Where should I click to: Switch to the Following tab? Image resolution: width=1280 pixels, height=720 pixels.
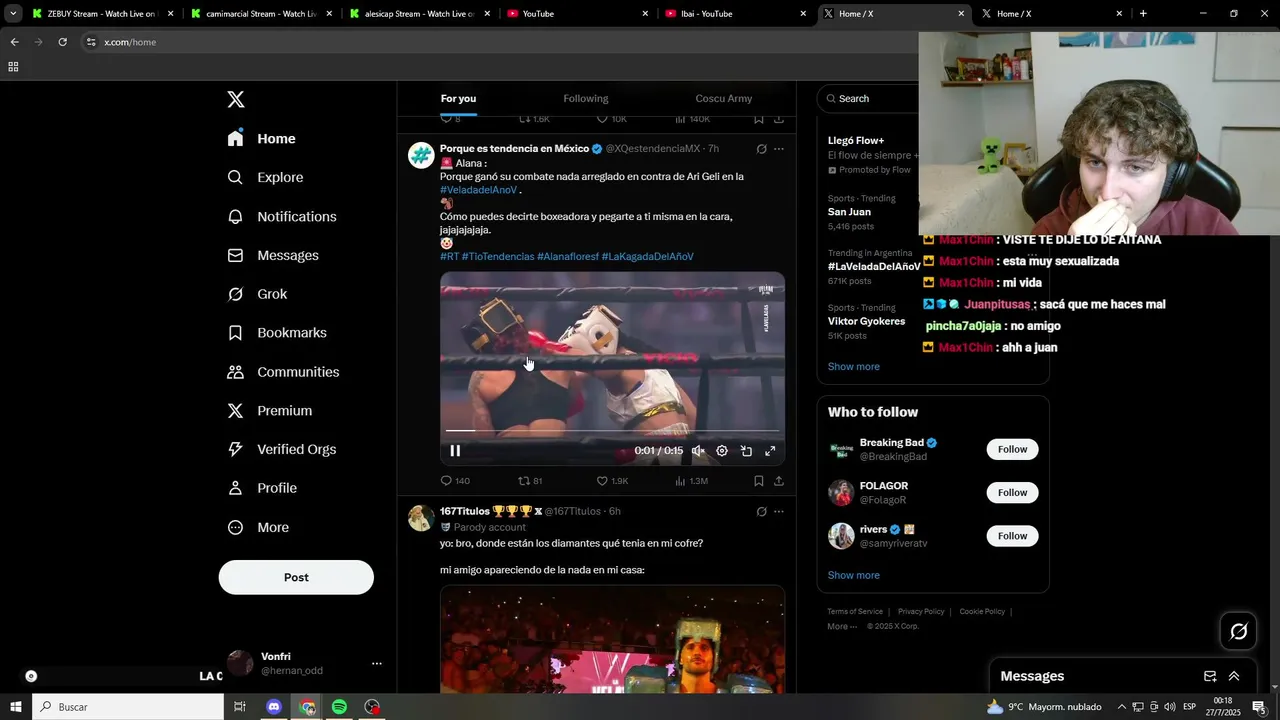(x=585, y=98)
